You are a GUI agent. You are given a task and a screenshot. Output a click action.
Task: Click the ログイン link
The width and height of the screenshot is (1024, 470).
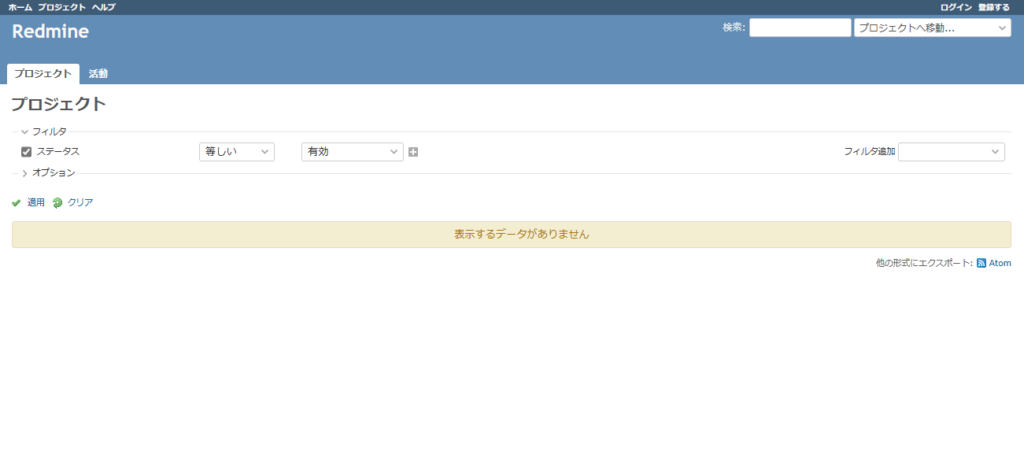coord(956,7)
